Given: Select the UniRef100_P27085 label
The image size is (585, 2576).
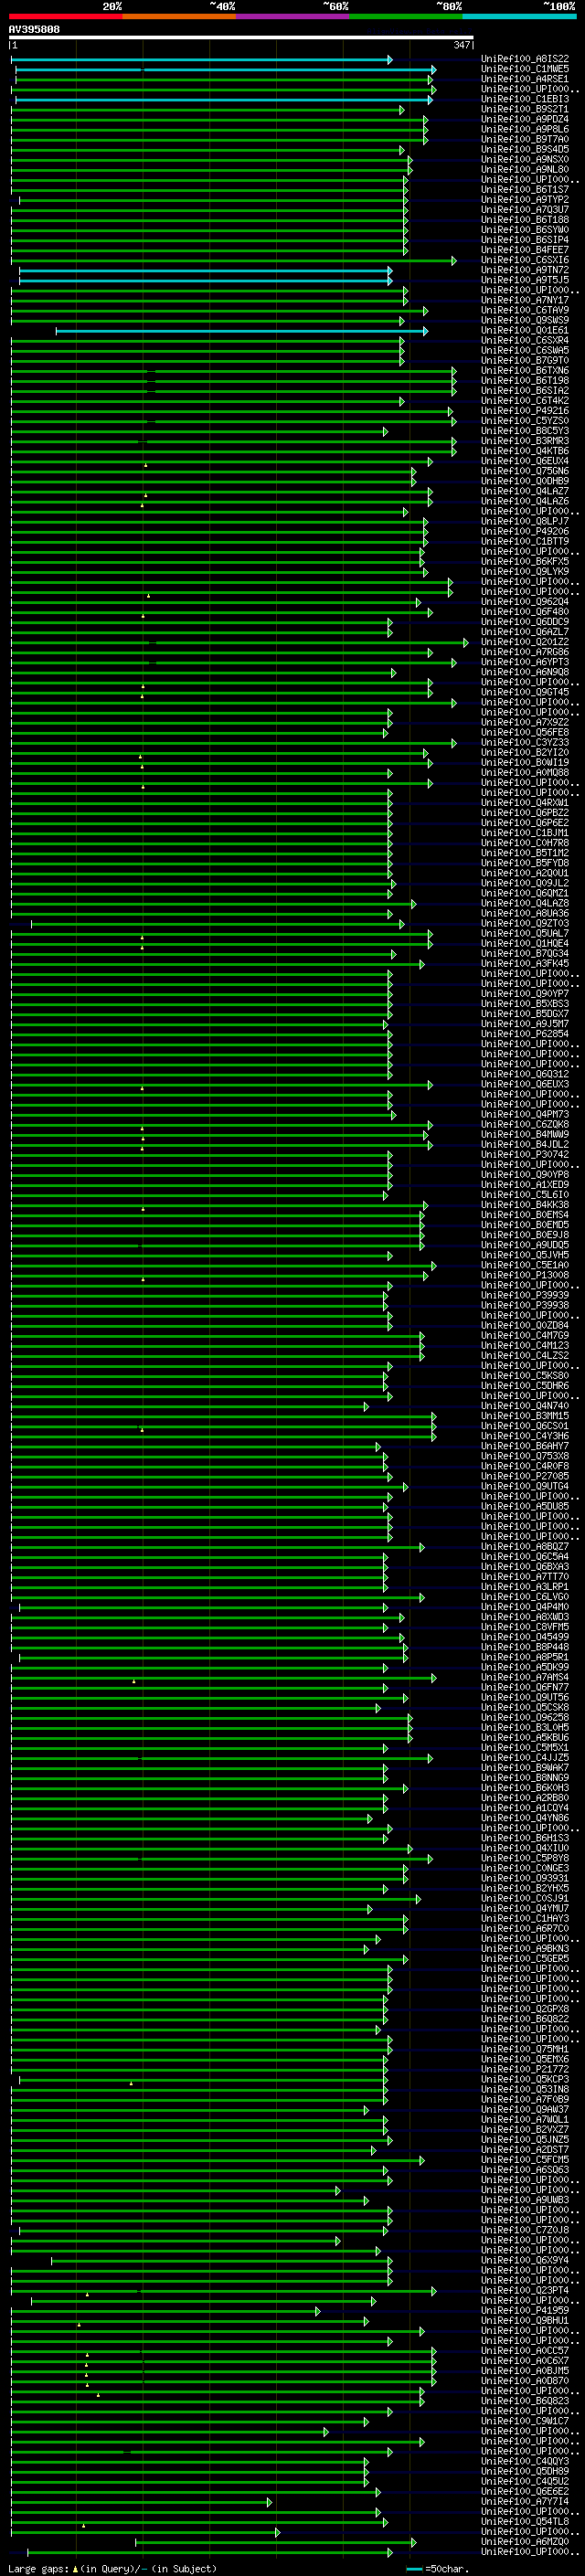Looking at the screenshot, I should [525, 1476].
